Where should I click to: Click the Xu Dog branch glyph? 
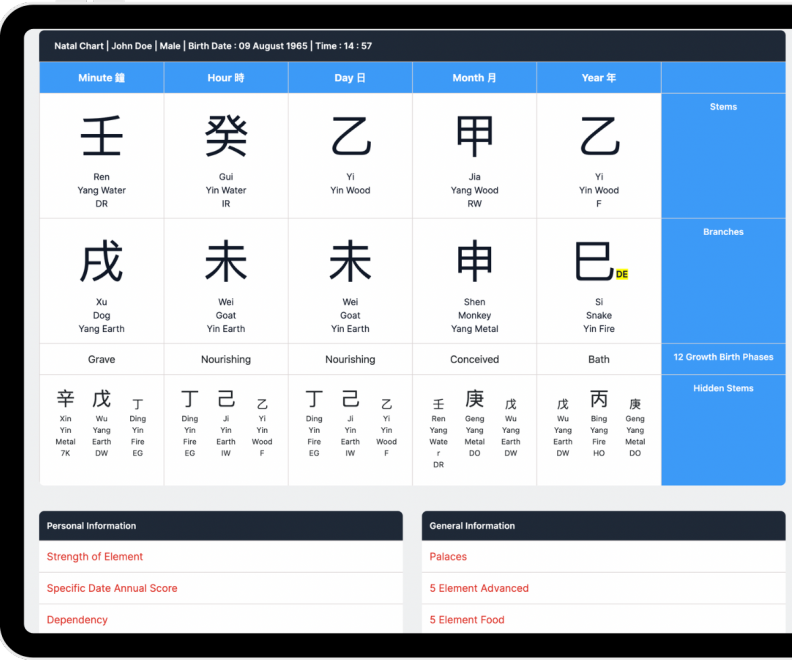point(101,262)
